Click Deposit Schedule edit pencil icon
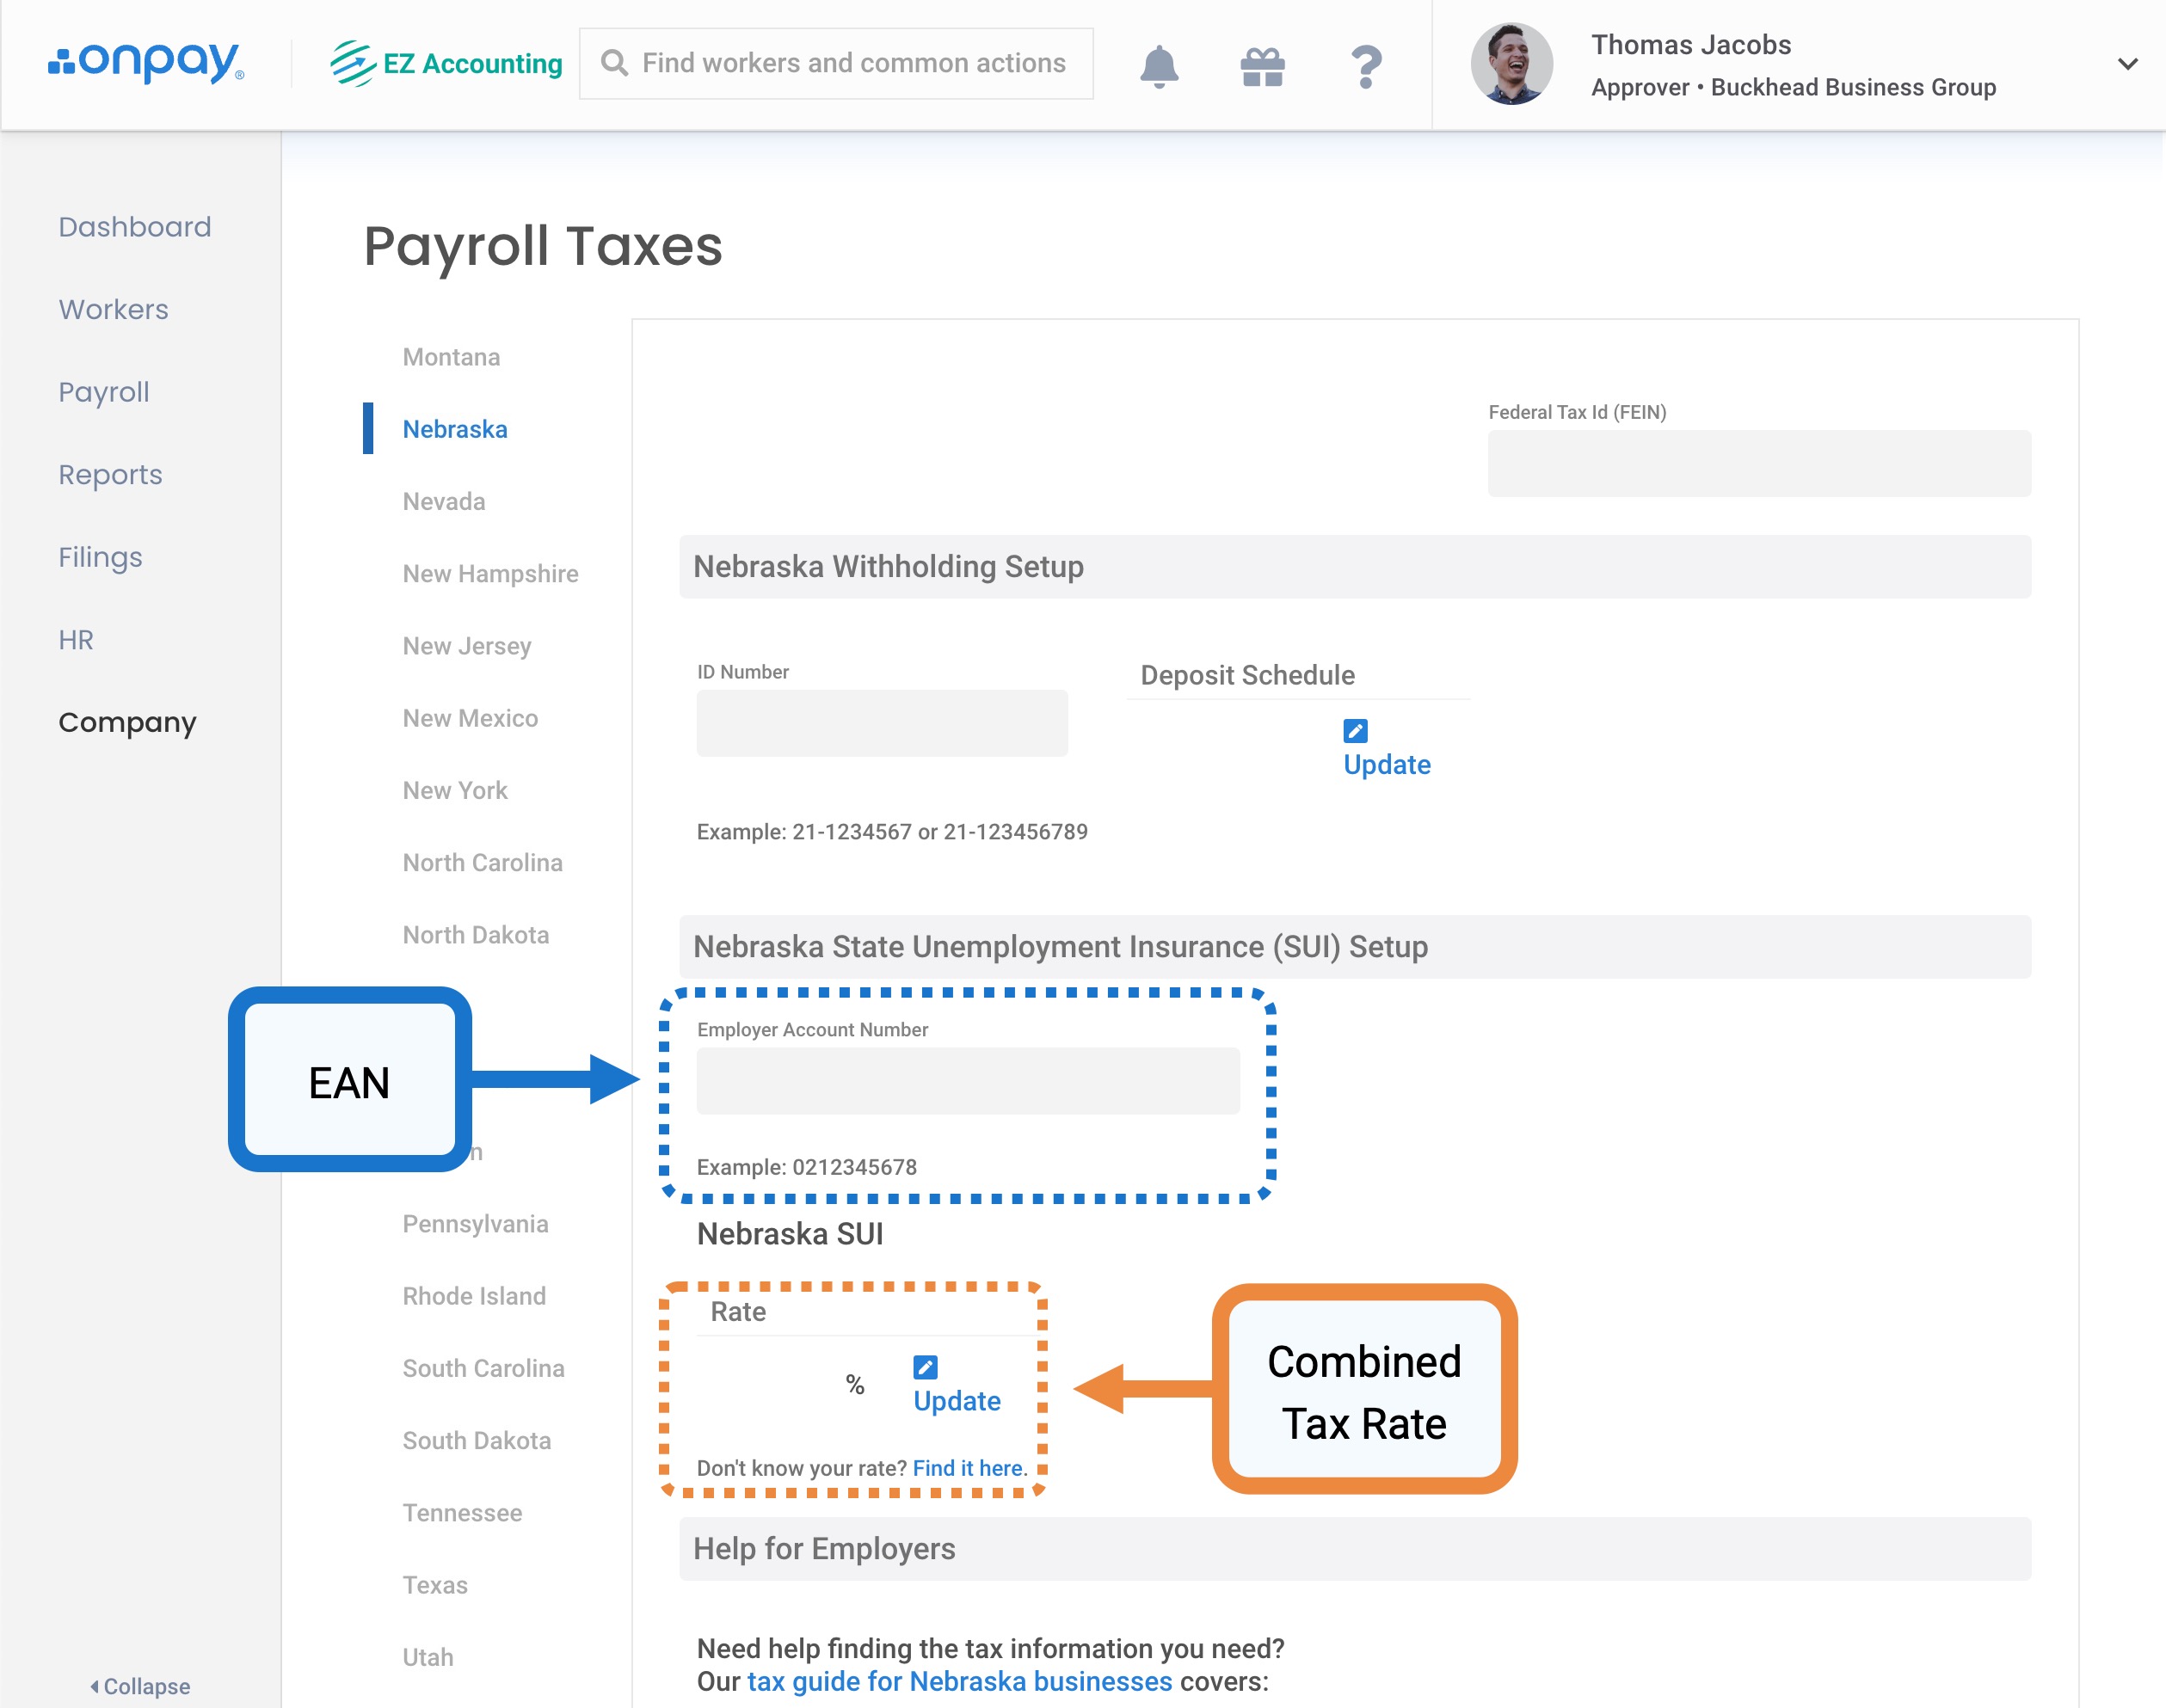The image size is (2166, 1708). click(1354, 731)
